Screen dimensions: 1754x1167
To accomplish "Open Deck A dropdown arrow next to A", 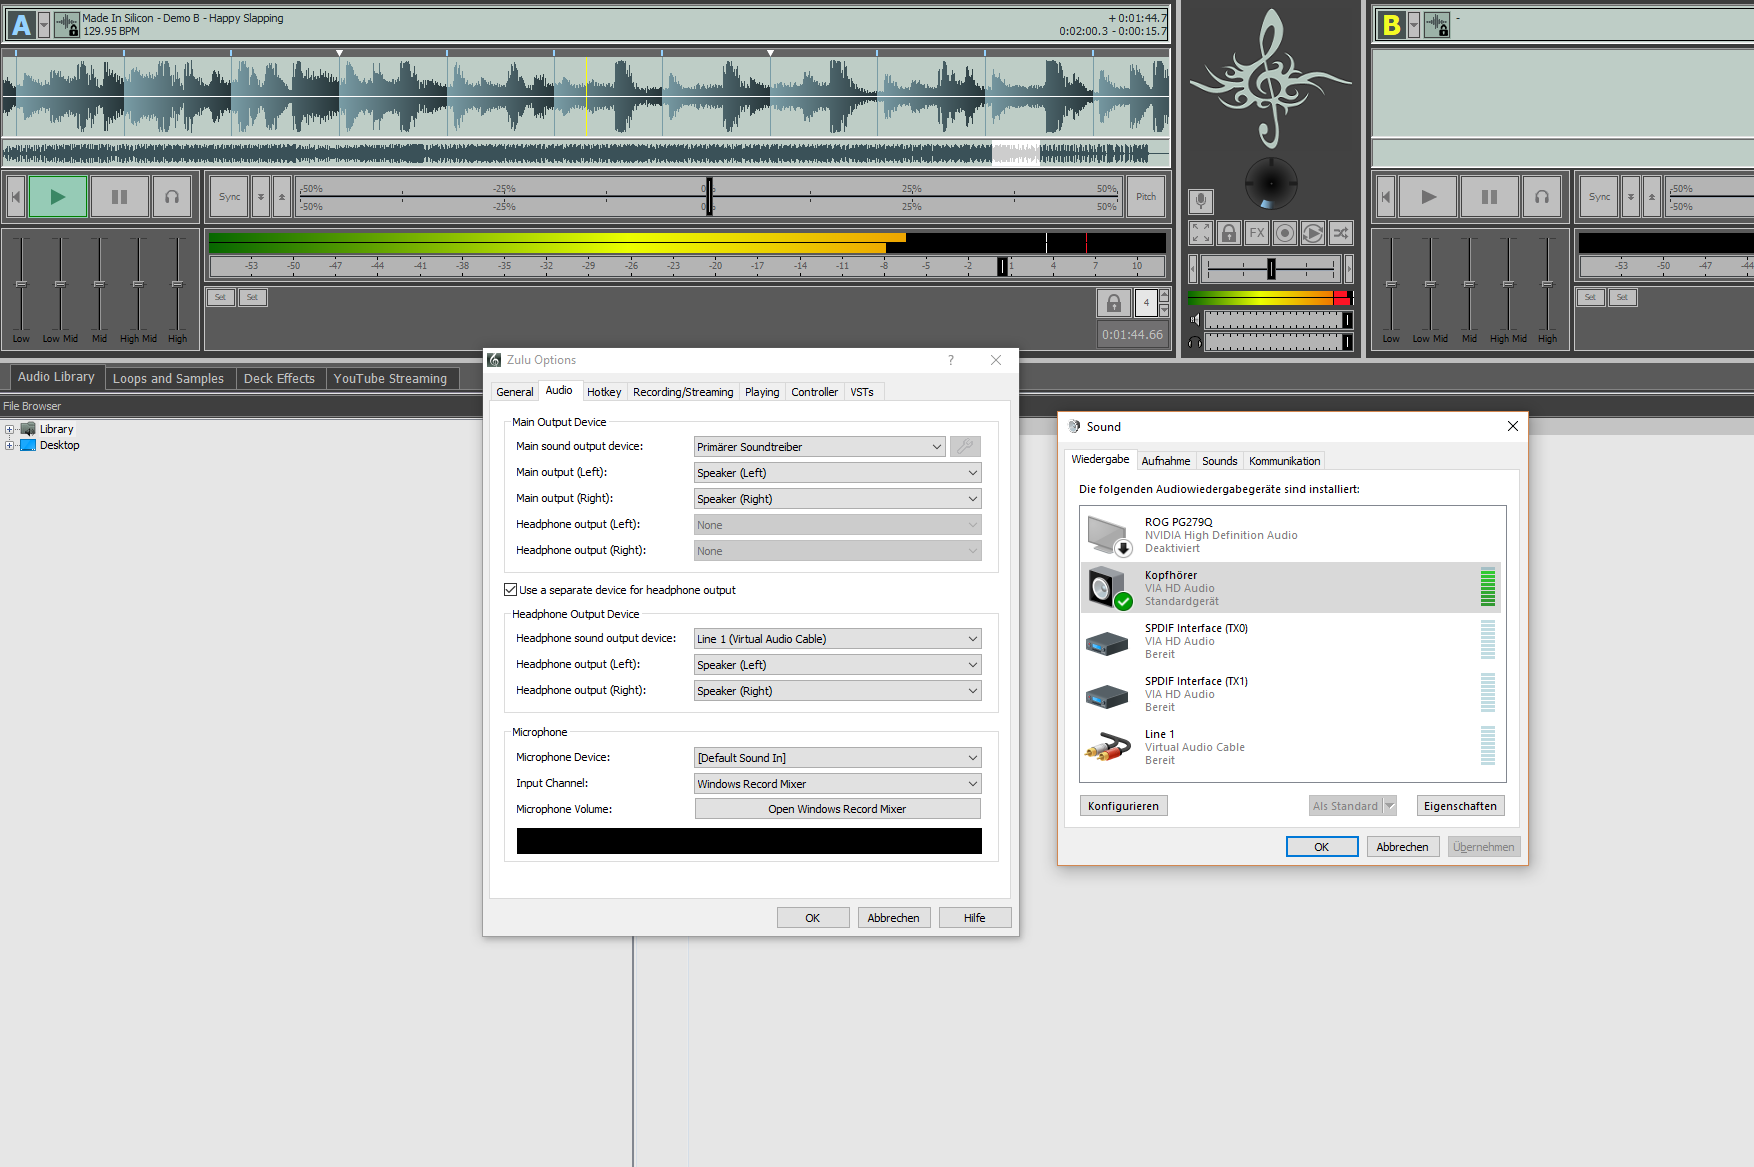I will pos(44,24).
